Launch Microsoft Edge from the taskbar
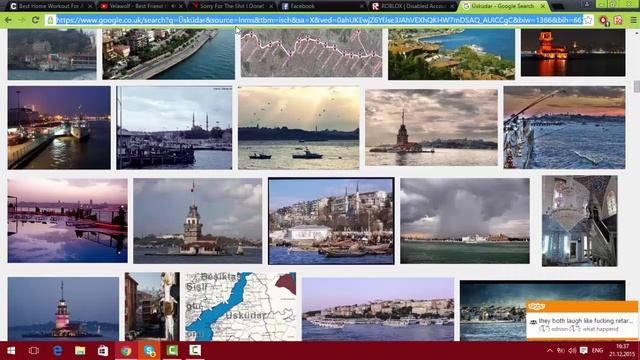 (x=57, y=351)
